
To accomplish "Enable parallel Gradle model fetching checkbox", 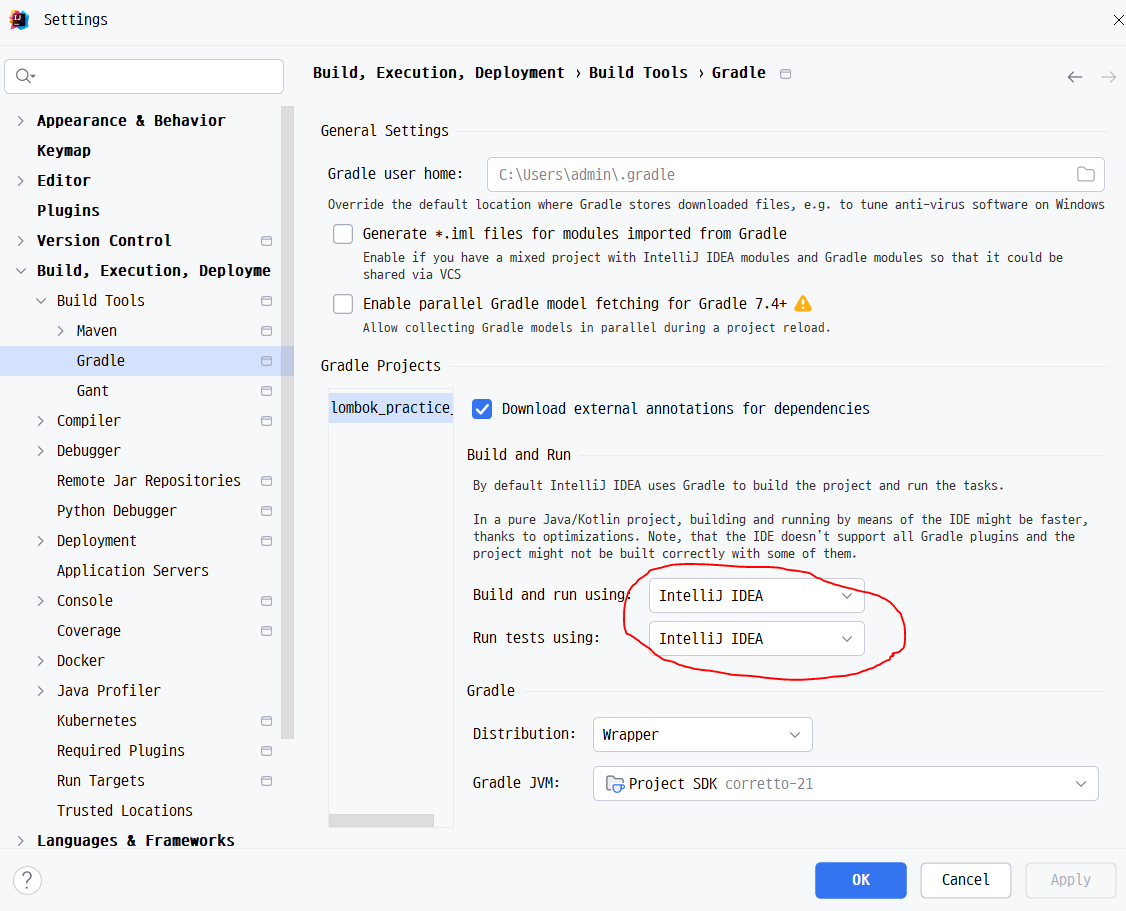I will pos(343,304).
